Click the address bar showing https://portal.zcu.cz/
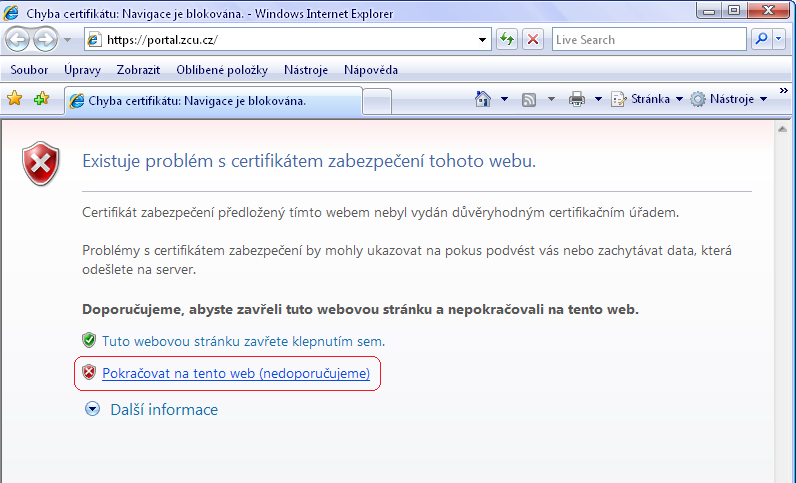 (288, 40)
